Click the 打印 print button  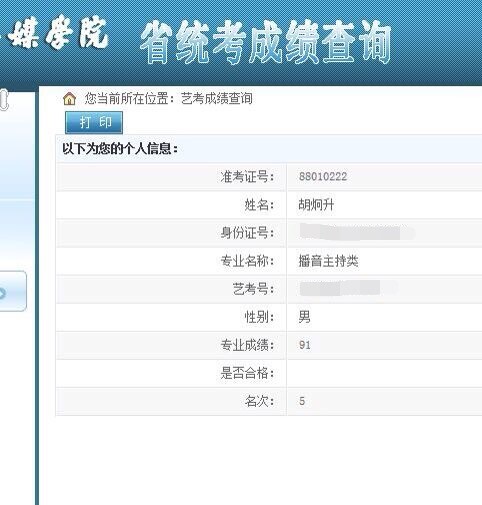pos(94,123)
